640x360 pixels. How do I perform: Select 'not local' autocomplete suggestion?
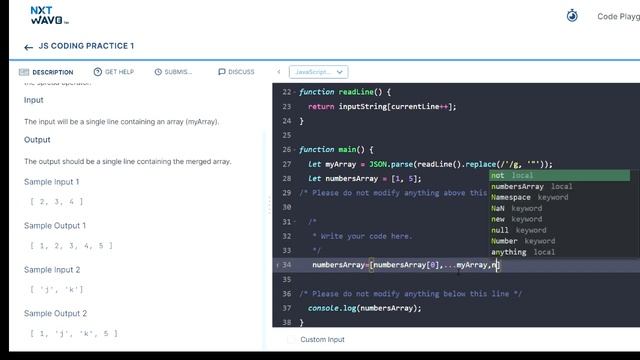click(x=559, y=176)
